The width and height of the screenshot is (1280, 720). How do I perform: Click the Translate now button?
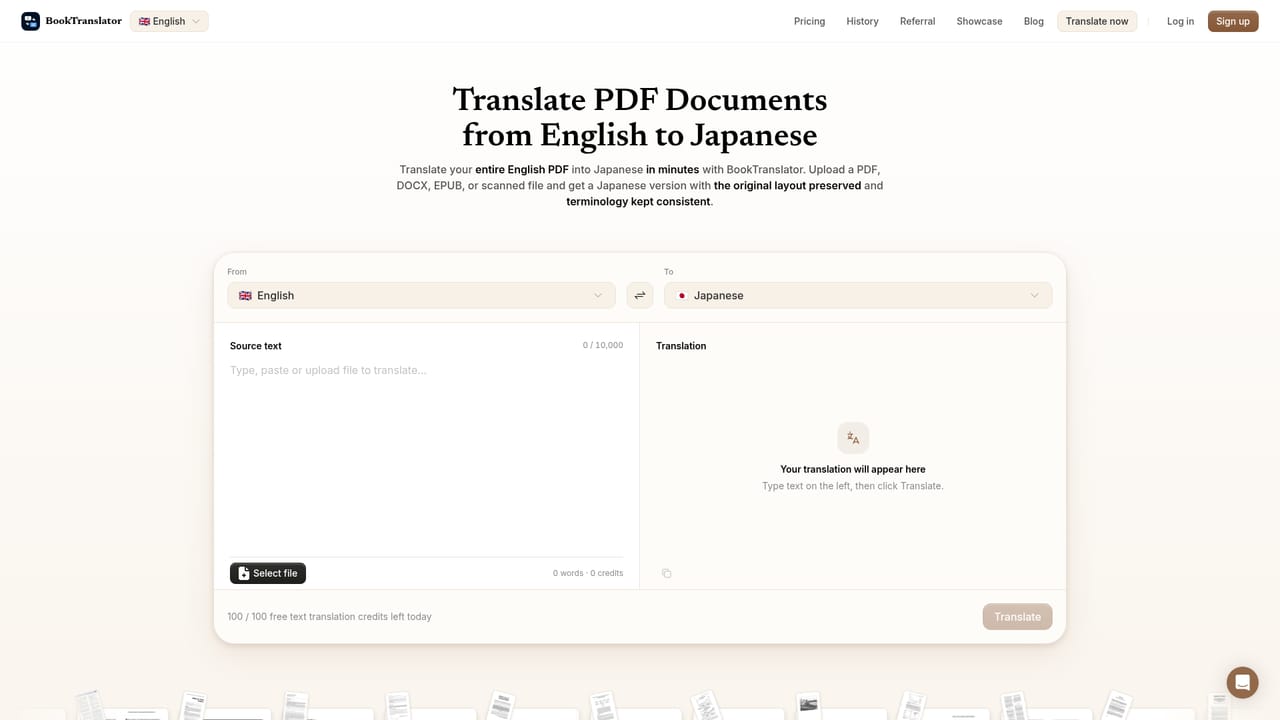[x=1097, y=21]
